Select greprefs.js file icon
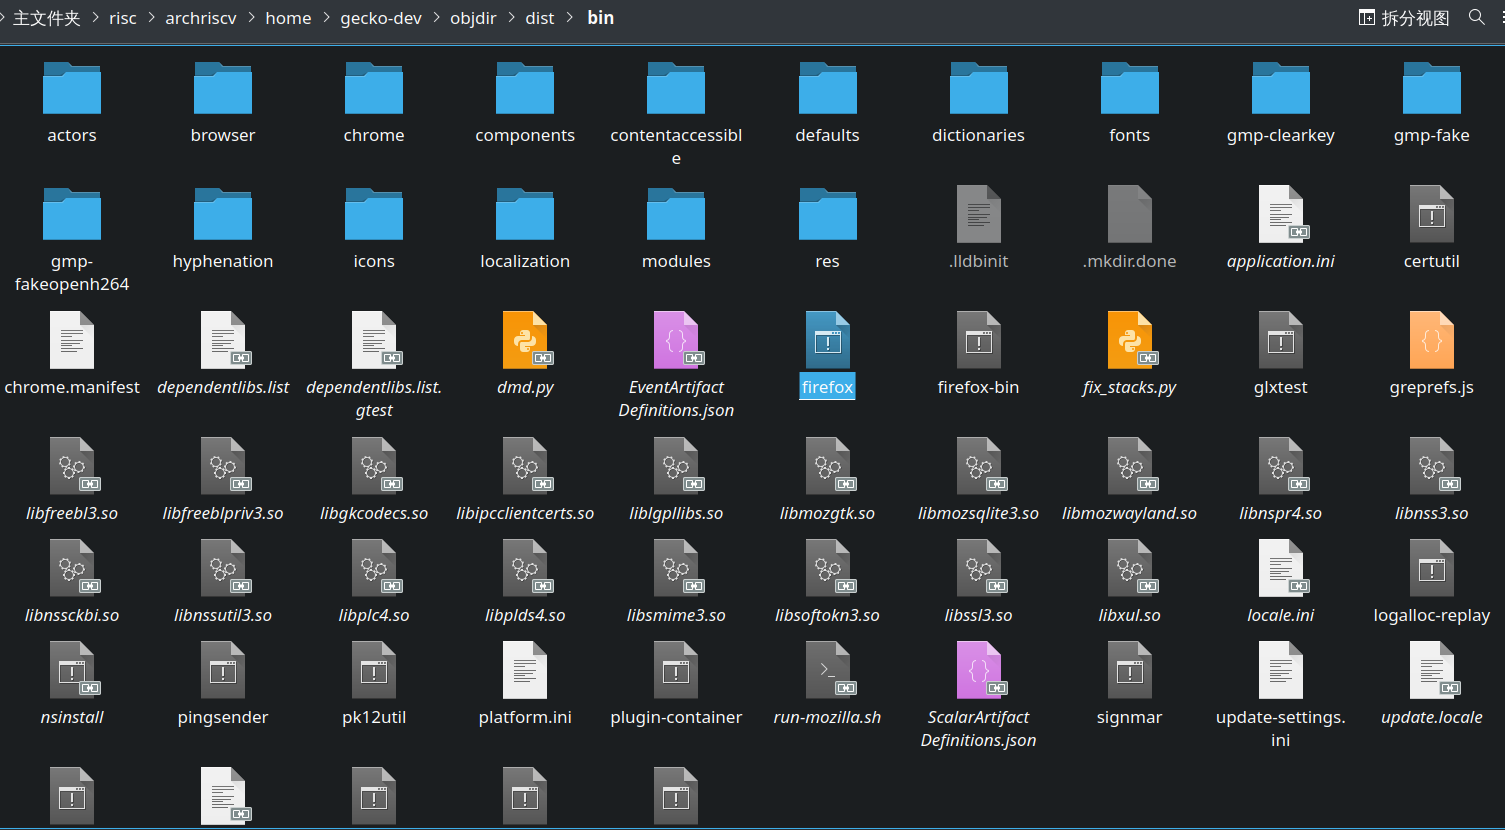The image size is (1505, 830). tap(1432, 340)
